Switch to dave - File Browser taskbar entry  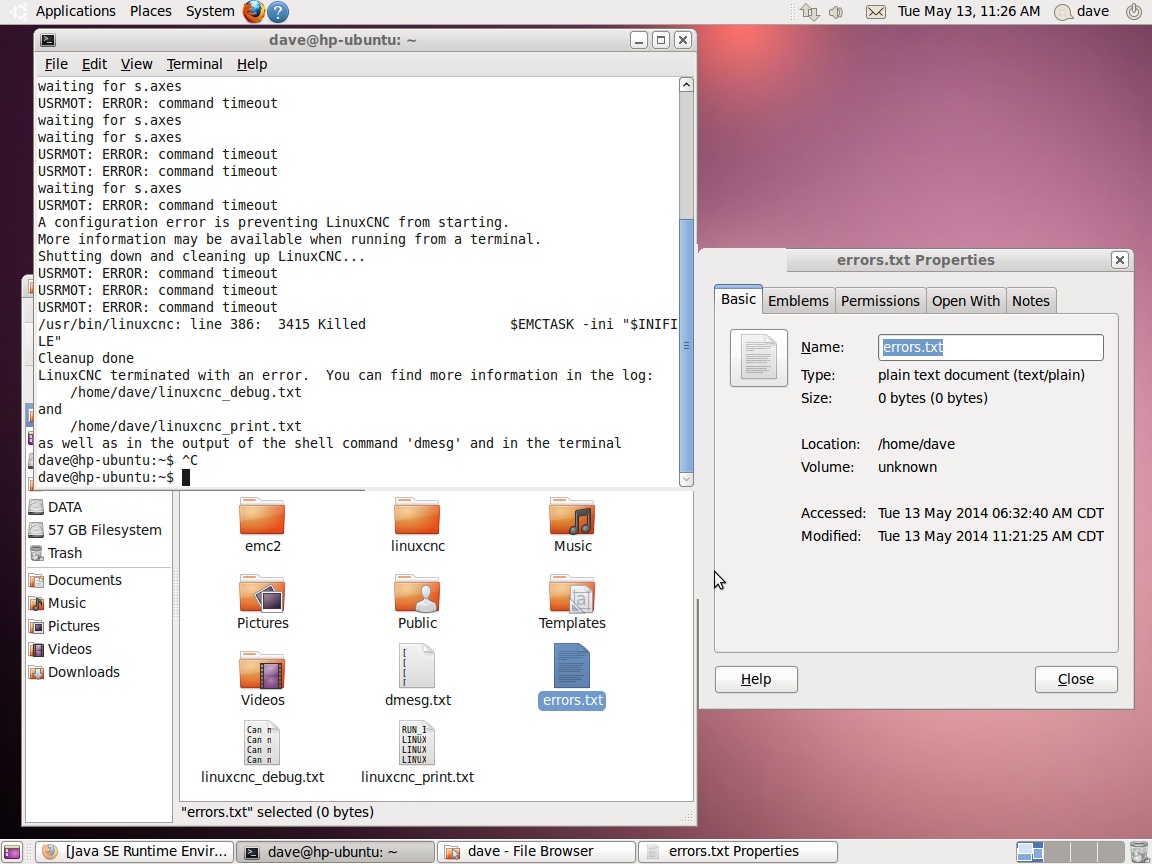(x=536, y=852)
